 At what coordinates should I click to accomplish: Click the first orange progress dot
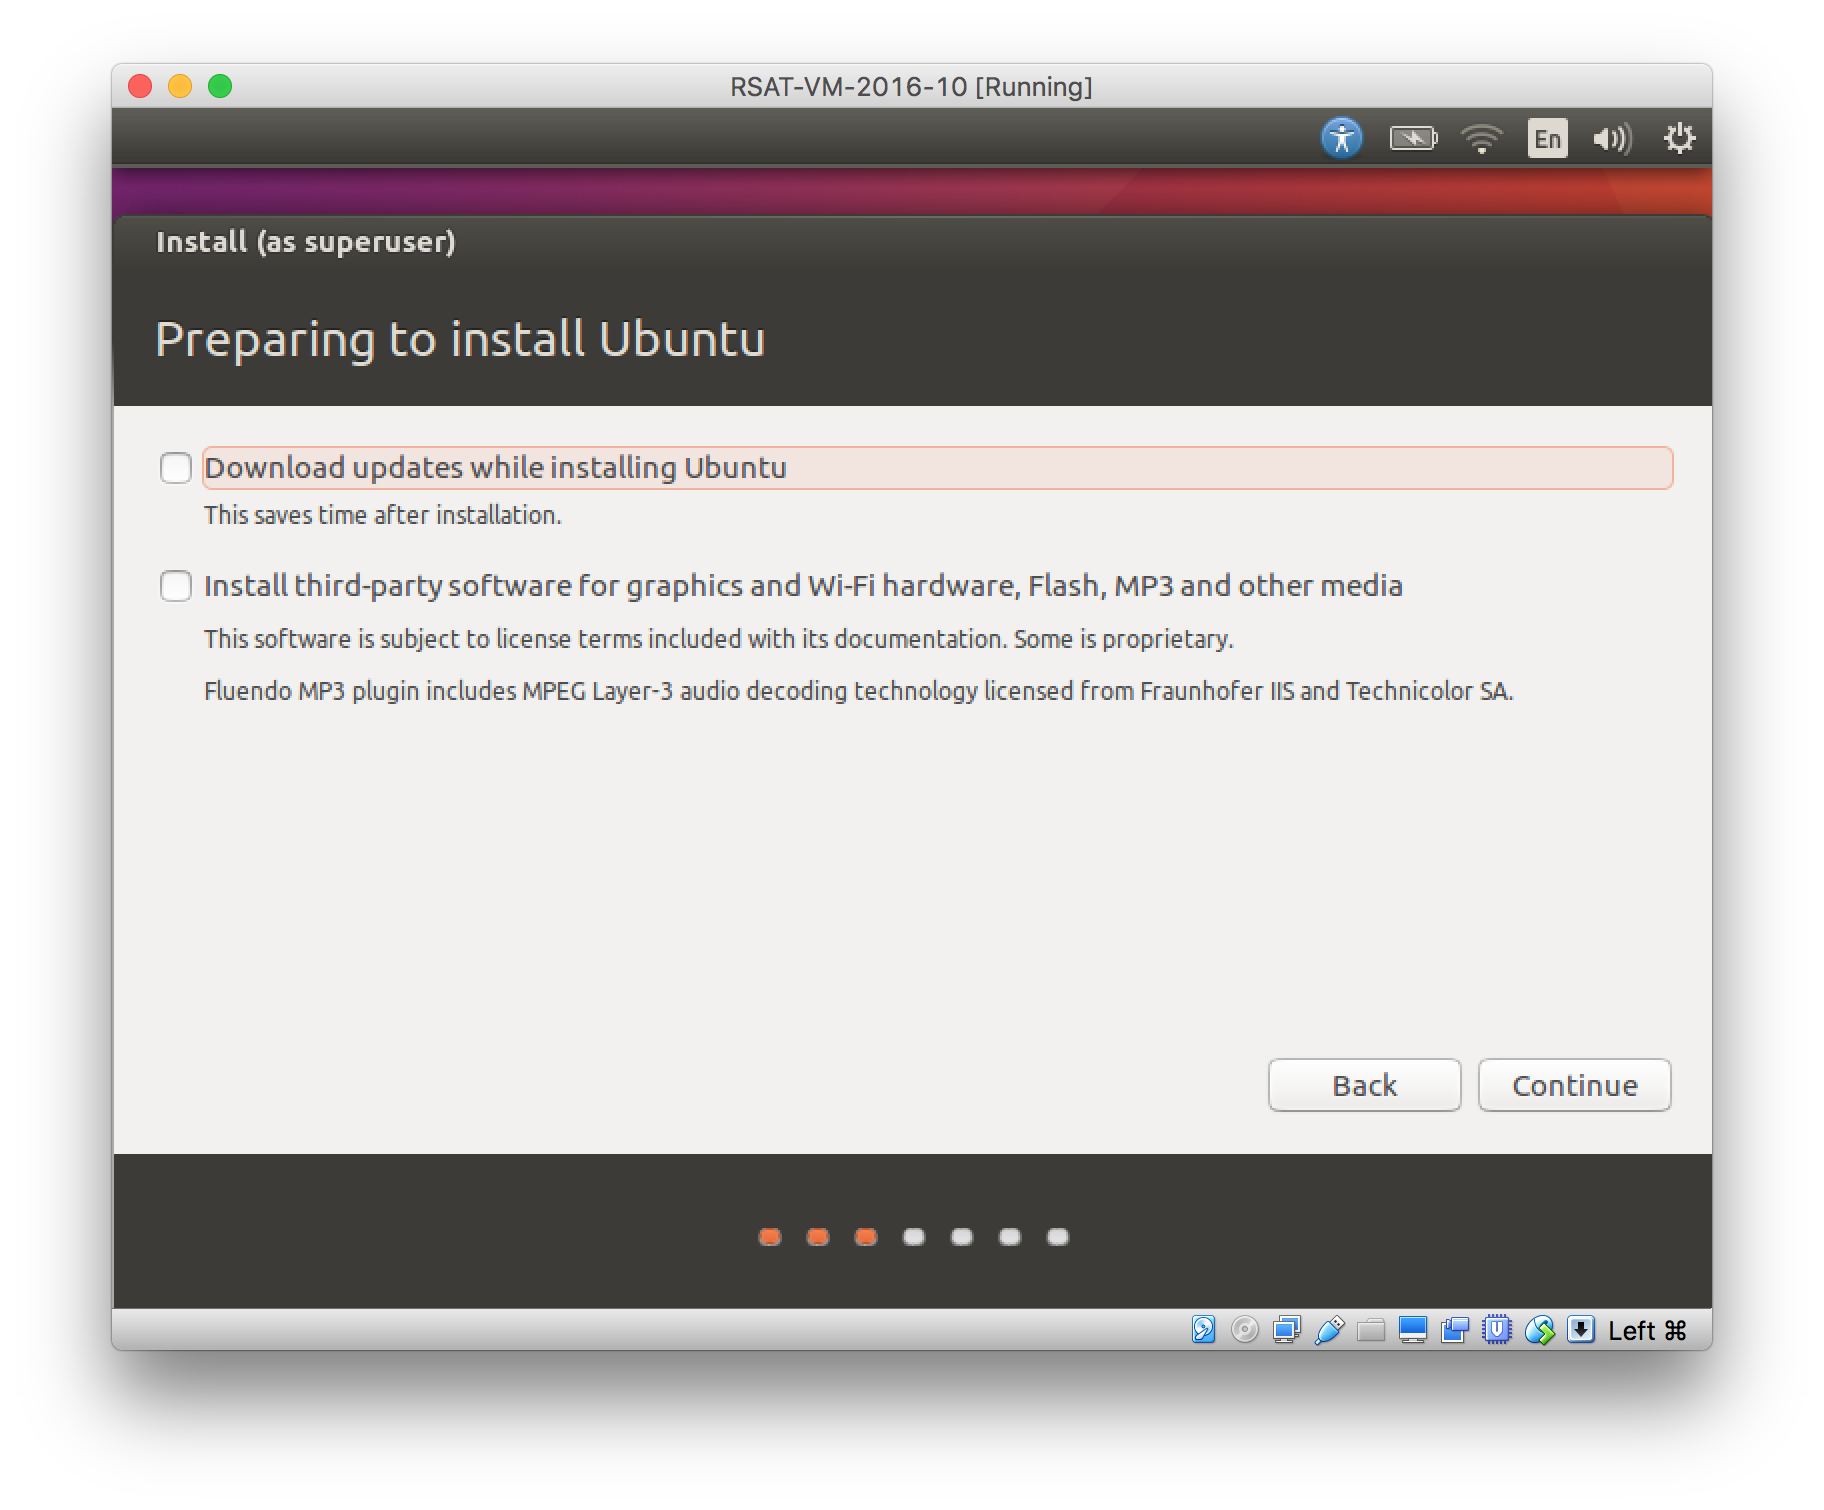(769, 1237)
